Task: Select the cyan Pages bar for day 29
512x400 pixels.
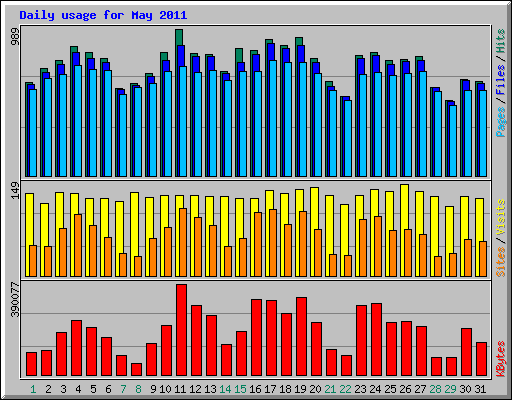Action: pos(453,141)
